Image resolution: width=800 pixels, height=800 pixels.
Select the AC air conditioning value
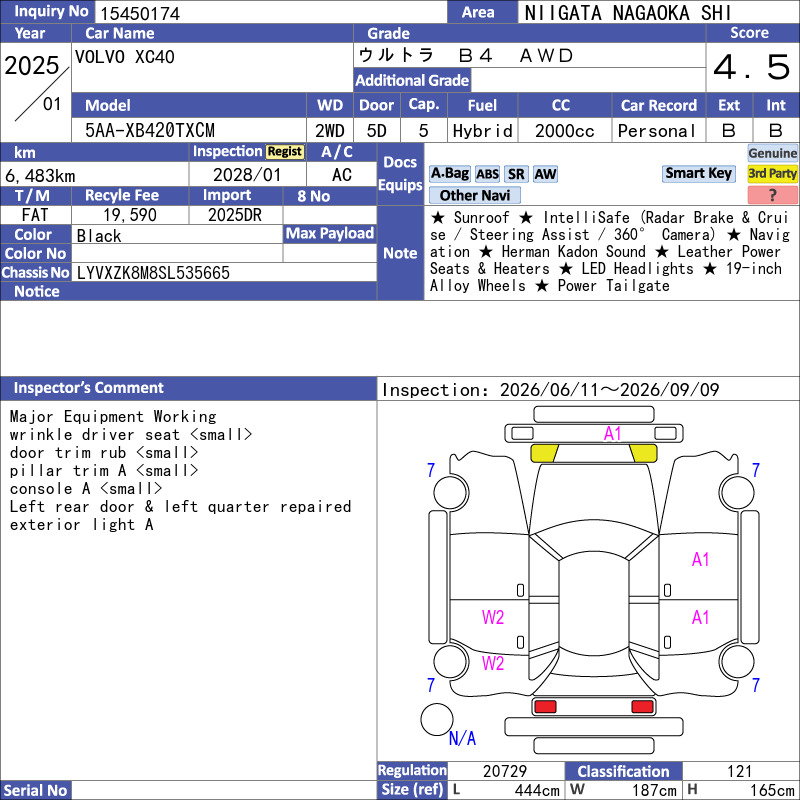(341, 175)
